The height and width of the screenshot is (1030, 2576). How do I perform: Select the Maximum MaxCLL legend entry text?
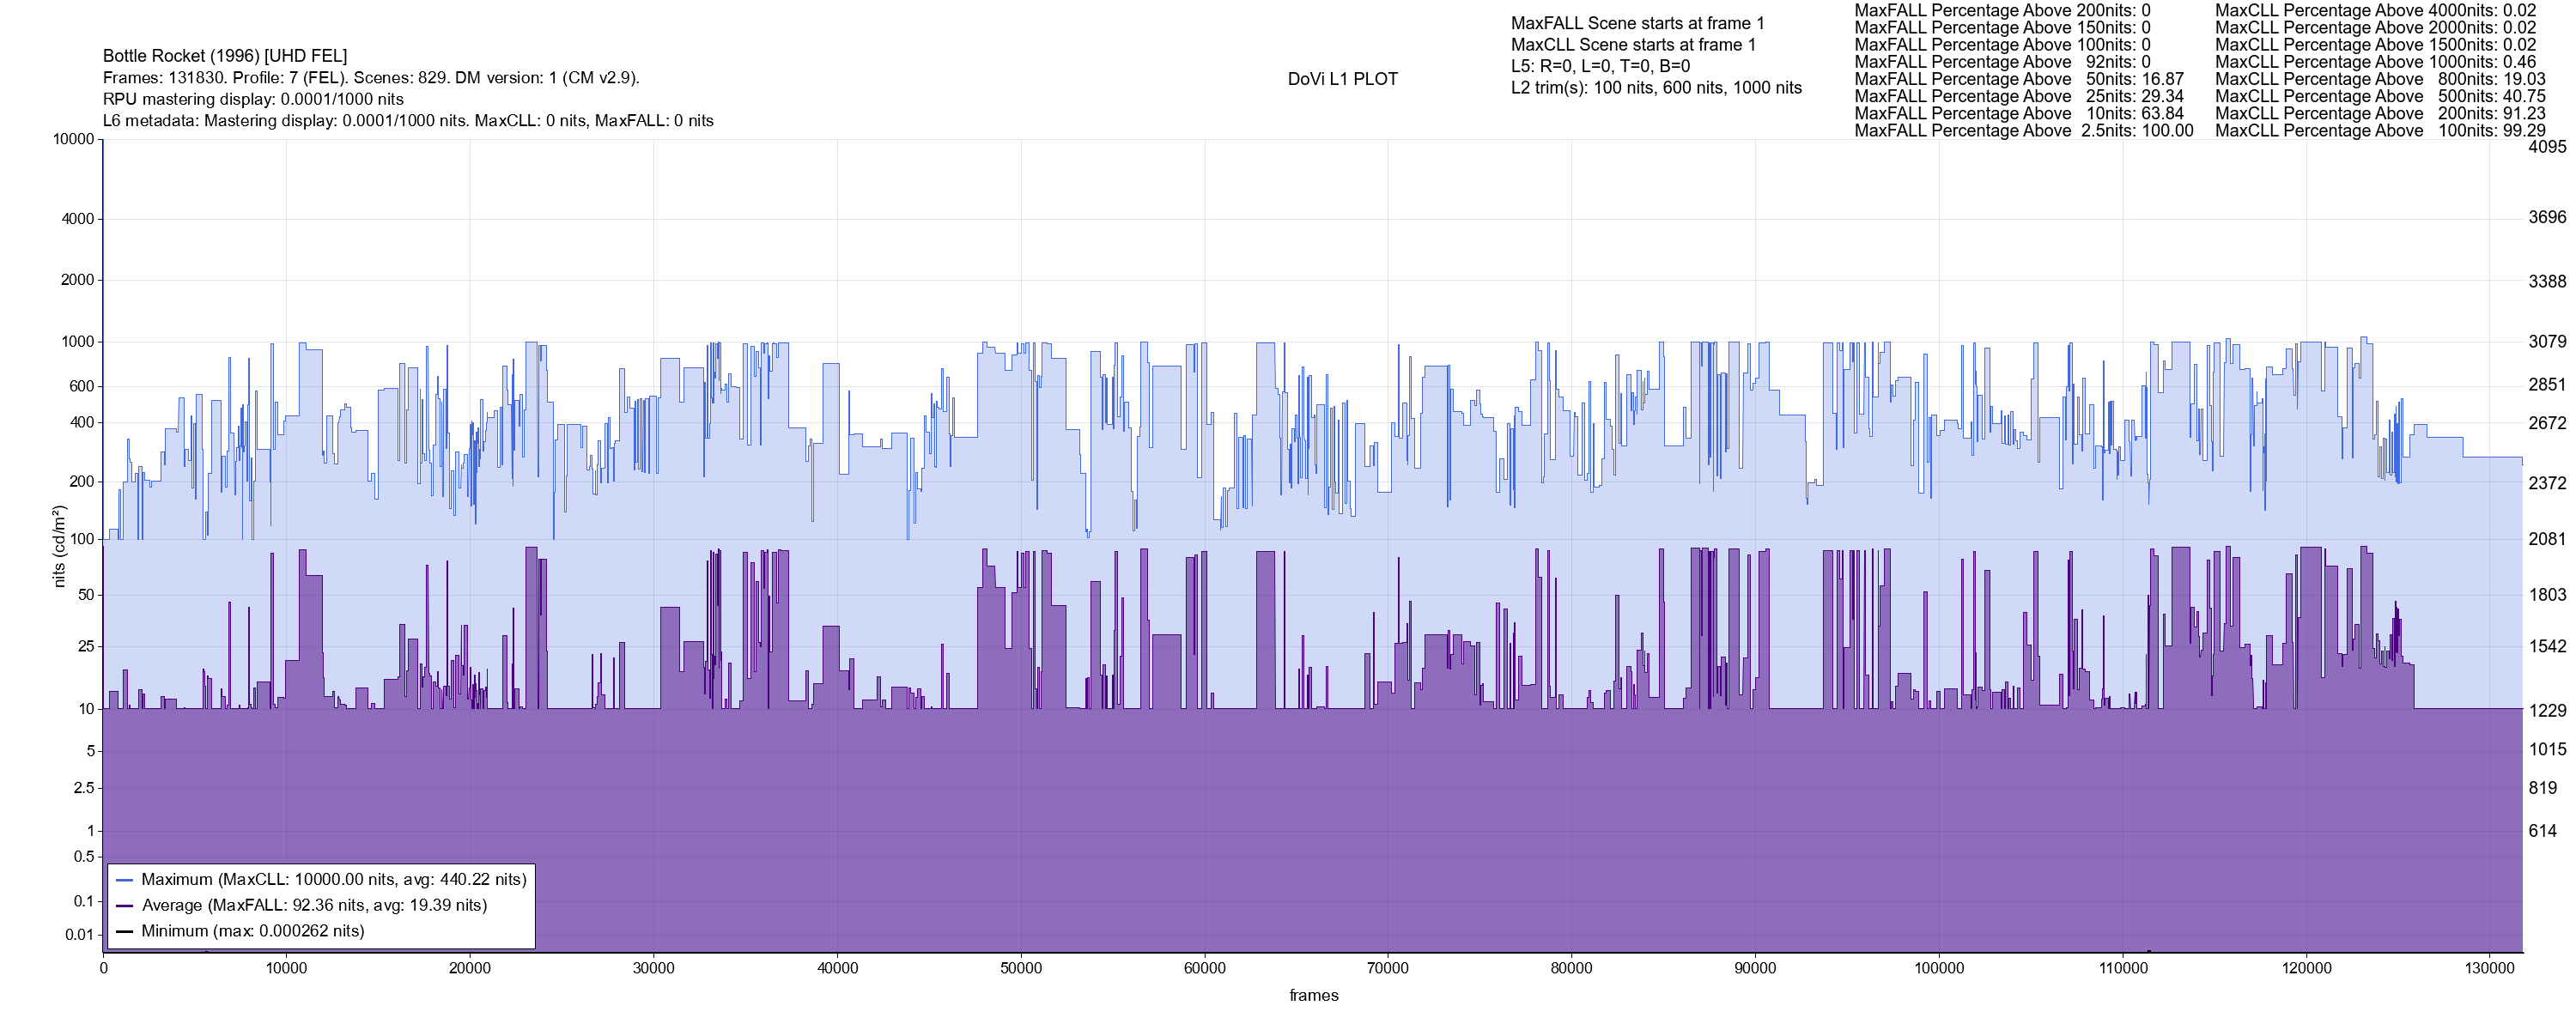pos(333,880)
